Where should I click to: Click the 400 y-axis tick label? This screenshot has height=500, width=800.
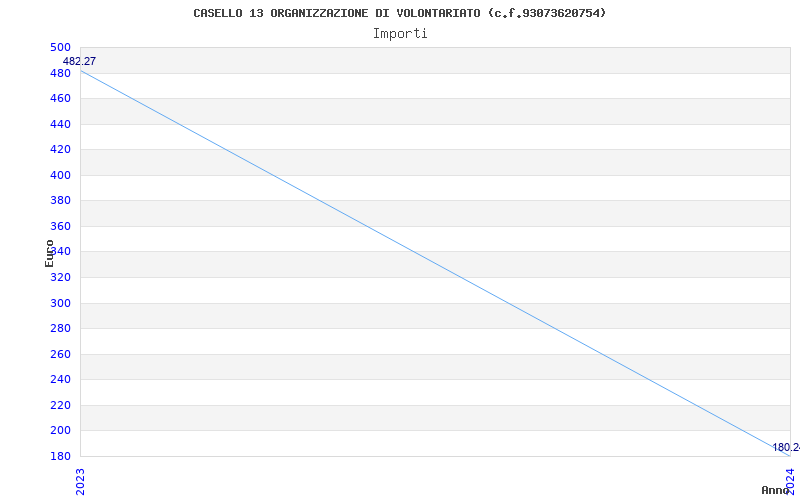point(60,176)
